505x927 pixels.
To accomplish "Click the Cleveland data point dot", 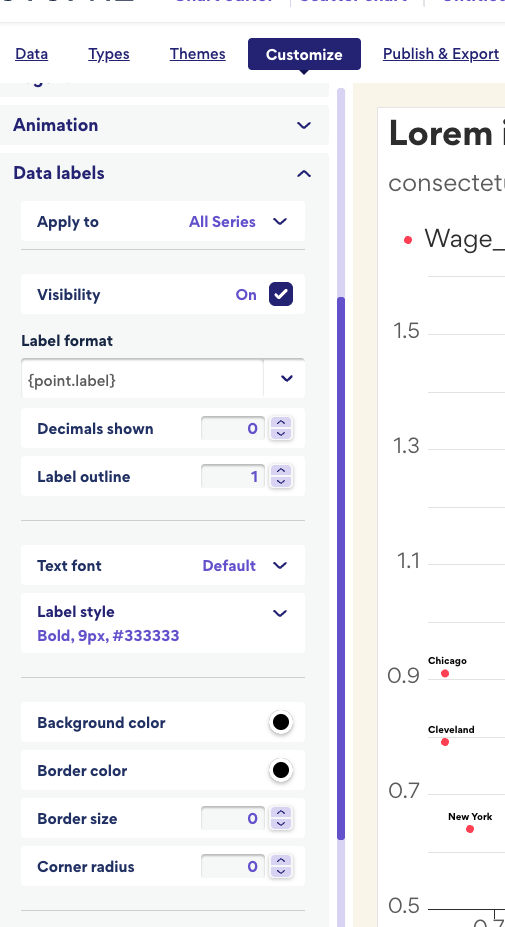I will 445,742.
